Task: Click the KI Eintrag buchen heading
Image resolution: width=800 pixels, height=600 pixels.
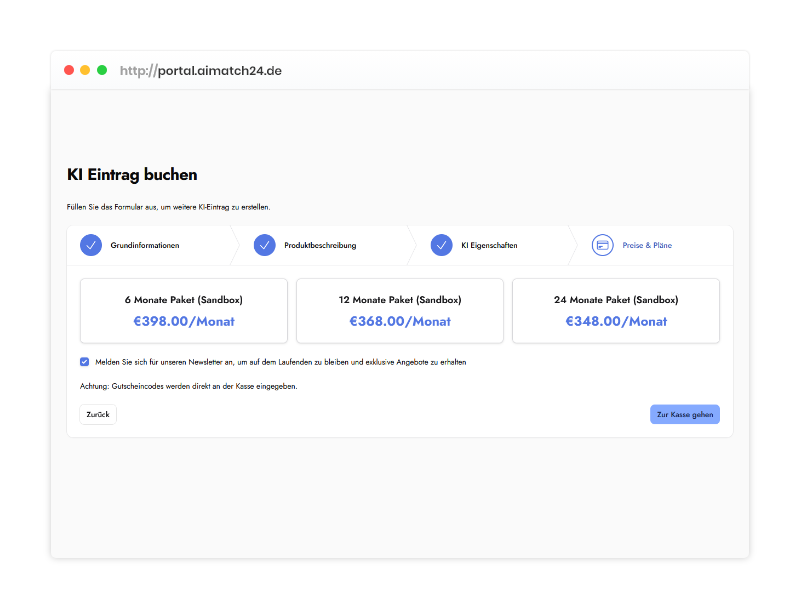Action: click(132, 175)
